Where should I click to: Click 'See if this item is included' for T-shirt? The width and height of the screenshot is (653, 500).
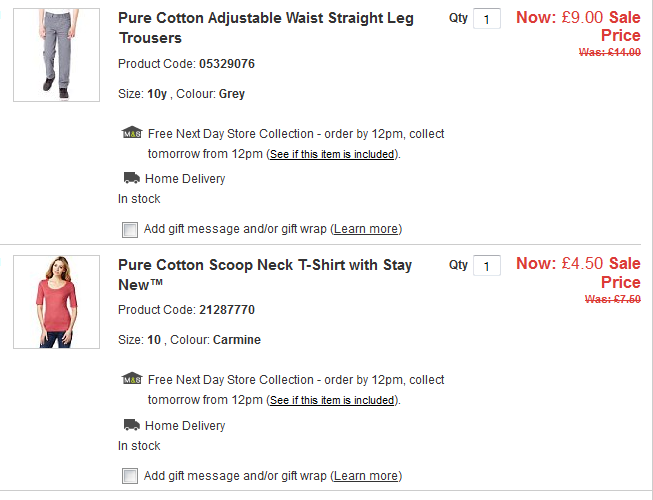click(x=333, y=401)
